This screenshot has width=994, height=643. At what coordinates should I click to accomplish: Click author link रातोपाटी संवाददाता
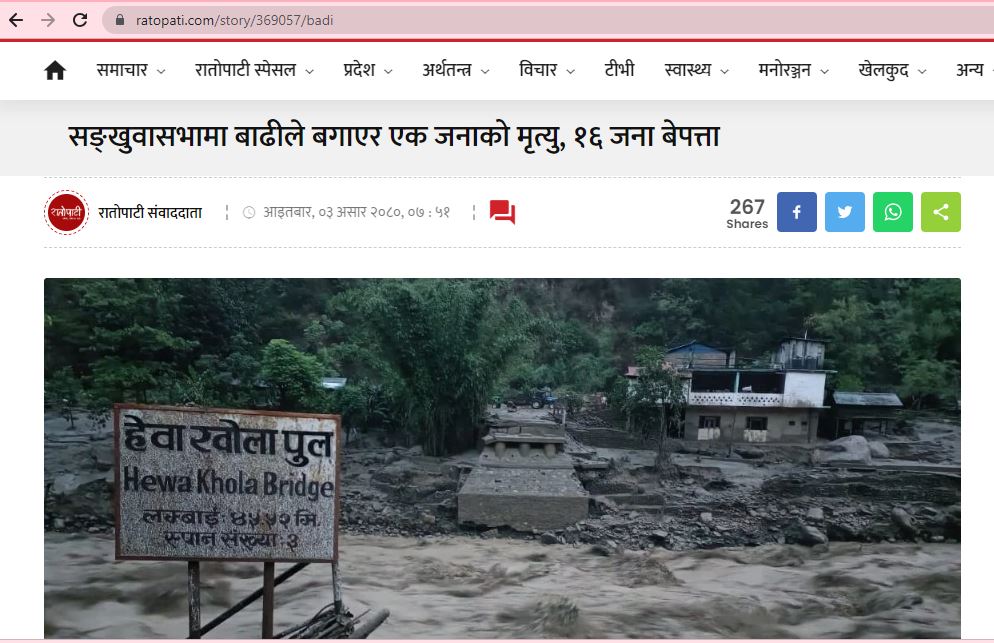coord(150,212)
